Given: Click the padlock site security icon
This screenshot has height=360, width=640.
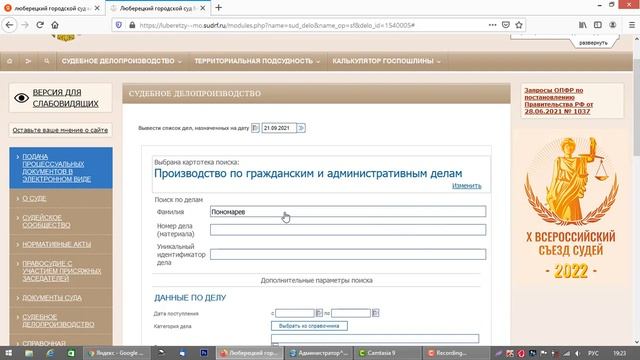Looking at the screenshot, I should coord(132,25).
